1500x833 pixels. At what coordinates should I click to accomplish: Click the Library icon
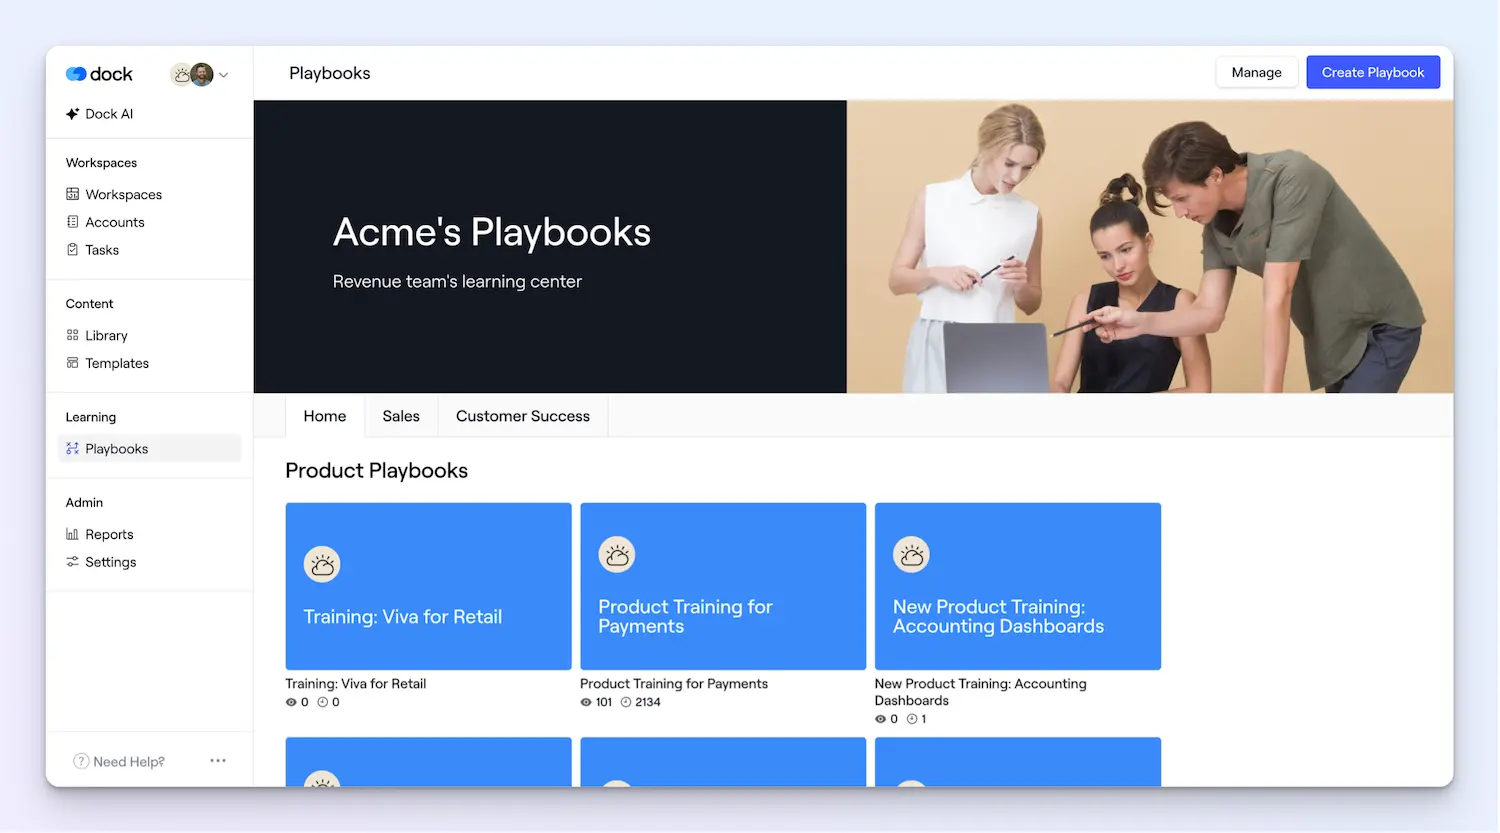click(x=72, y=335)
